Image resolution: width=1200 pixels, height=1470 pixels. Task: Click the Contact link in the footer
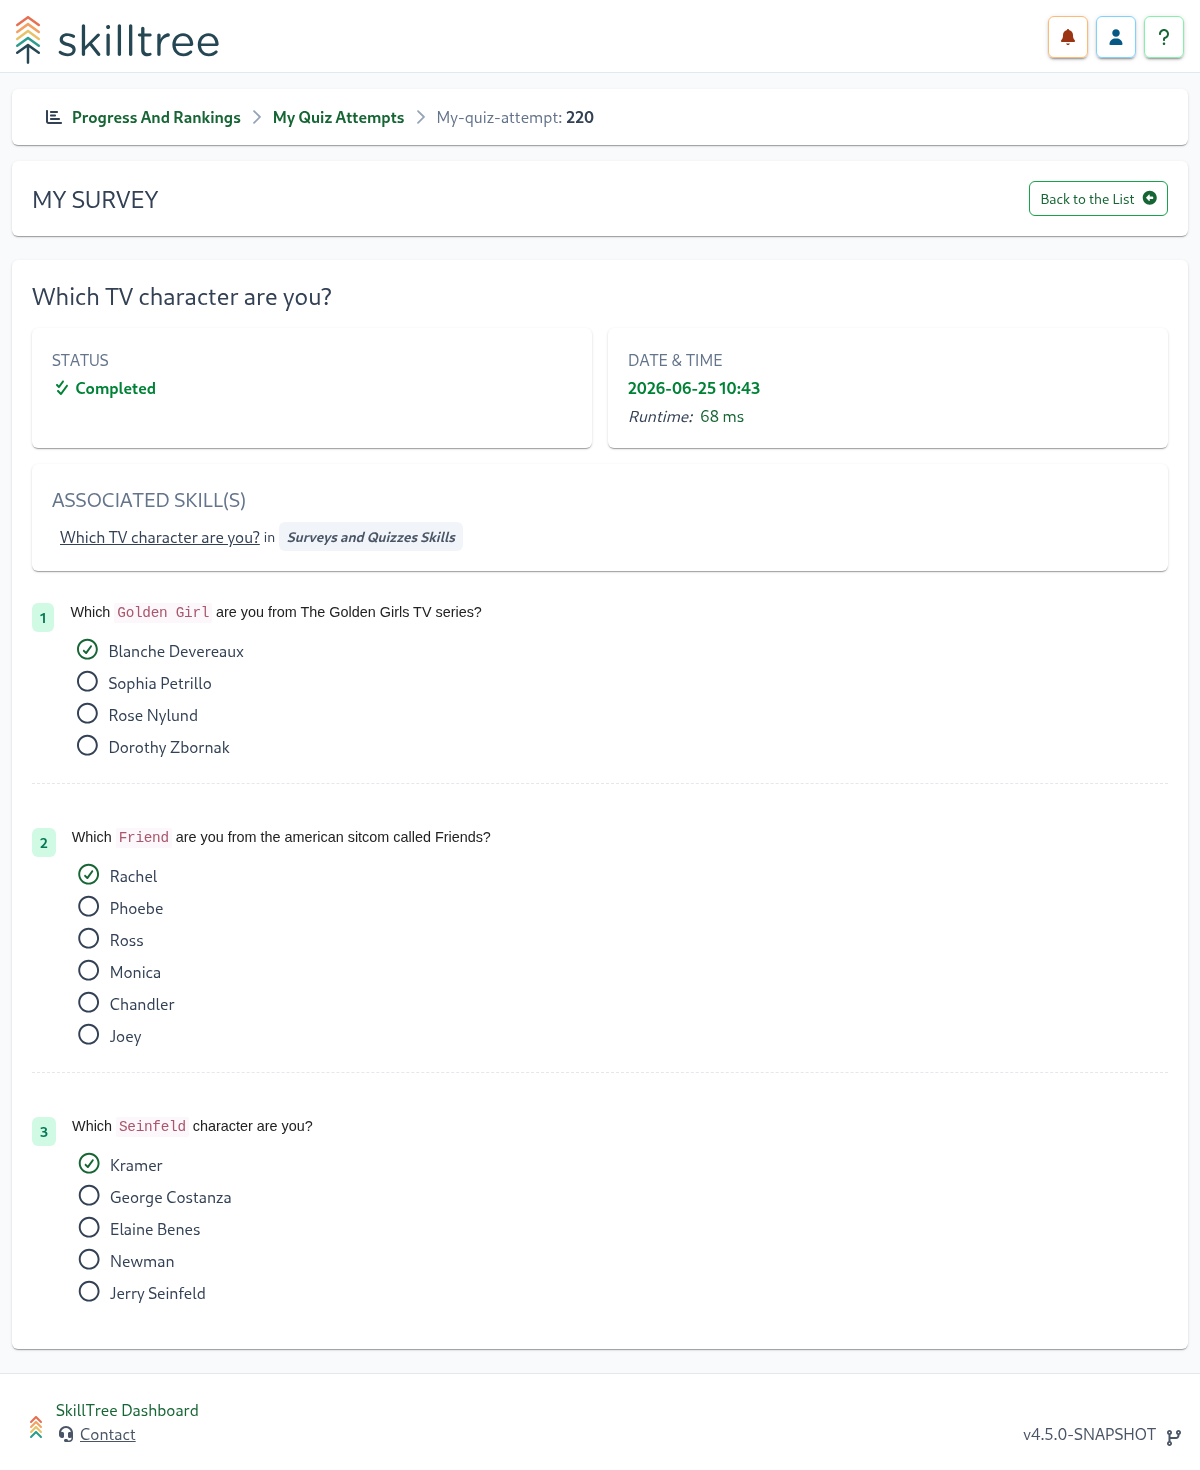(x=107, y=1434)
